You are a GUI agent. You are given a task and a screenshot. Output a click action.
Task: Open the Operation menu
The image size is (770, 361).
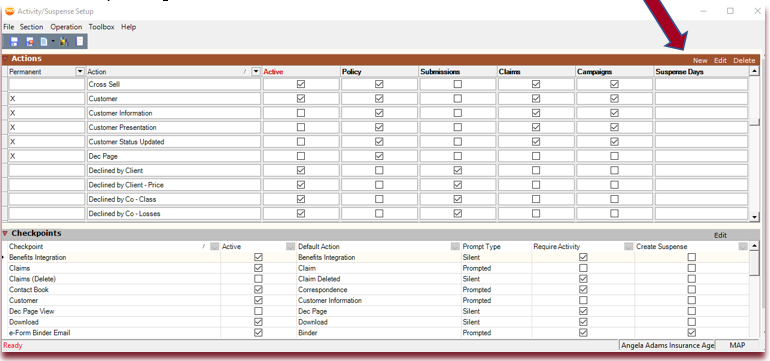66,27
